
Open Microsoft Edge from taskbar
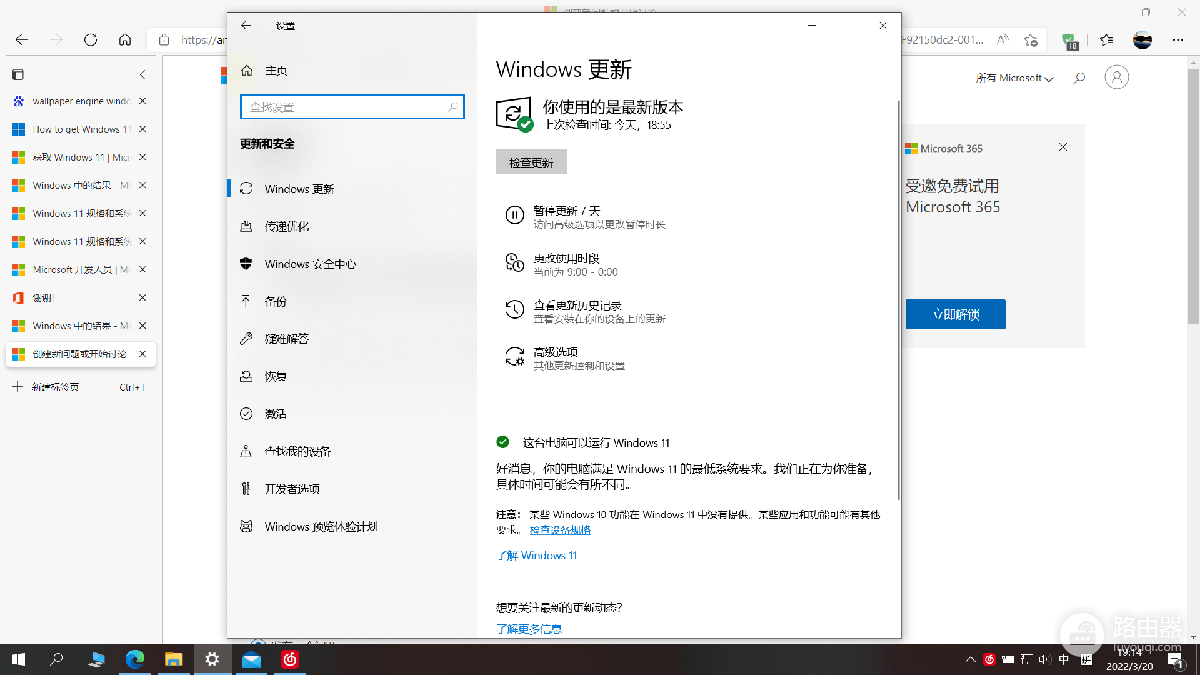135,659
